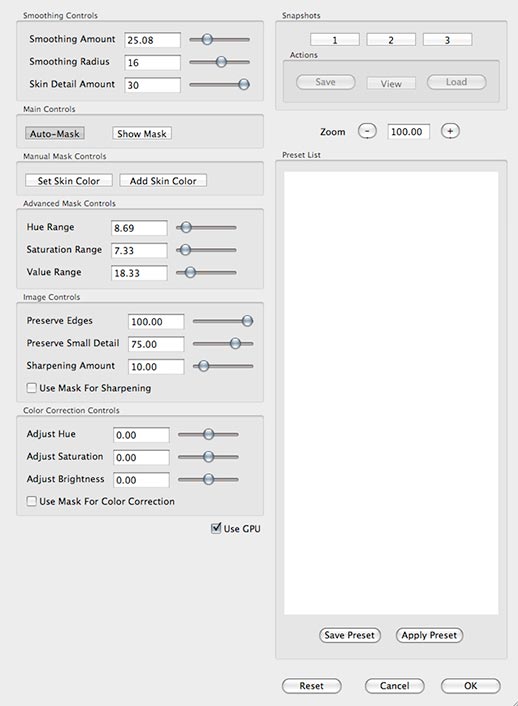Click the Hue Range value field
This screenshot has width=518, height=706.
(139, 228)
